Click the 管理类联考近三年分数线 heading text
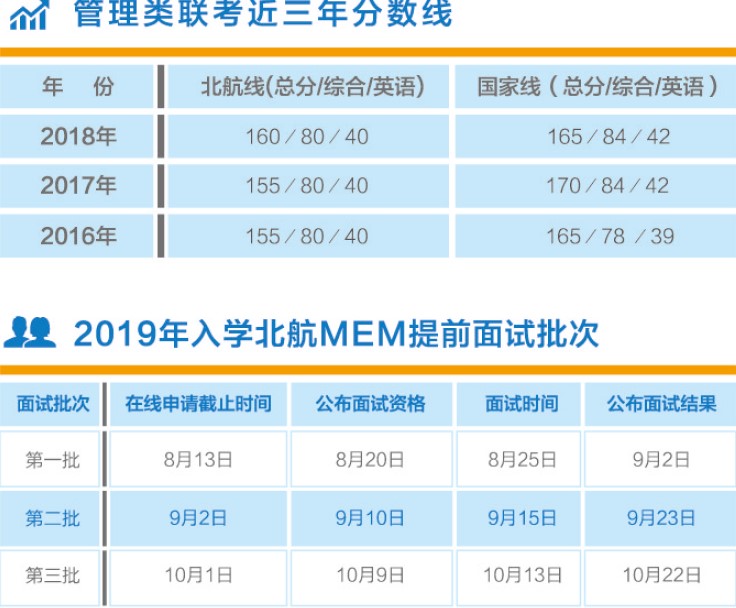The height and width of the screenshot is (608, 736). pyautogui.click(x=263, y=15)
